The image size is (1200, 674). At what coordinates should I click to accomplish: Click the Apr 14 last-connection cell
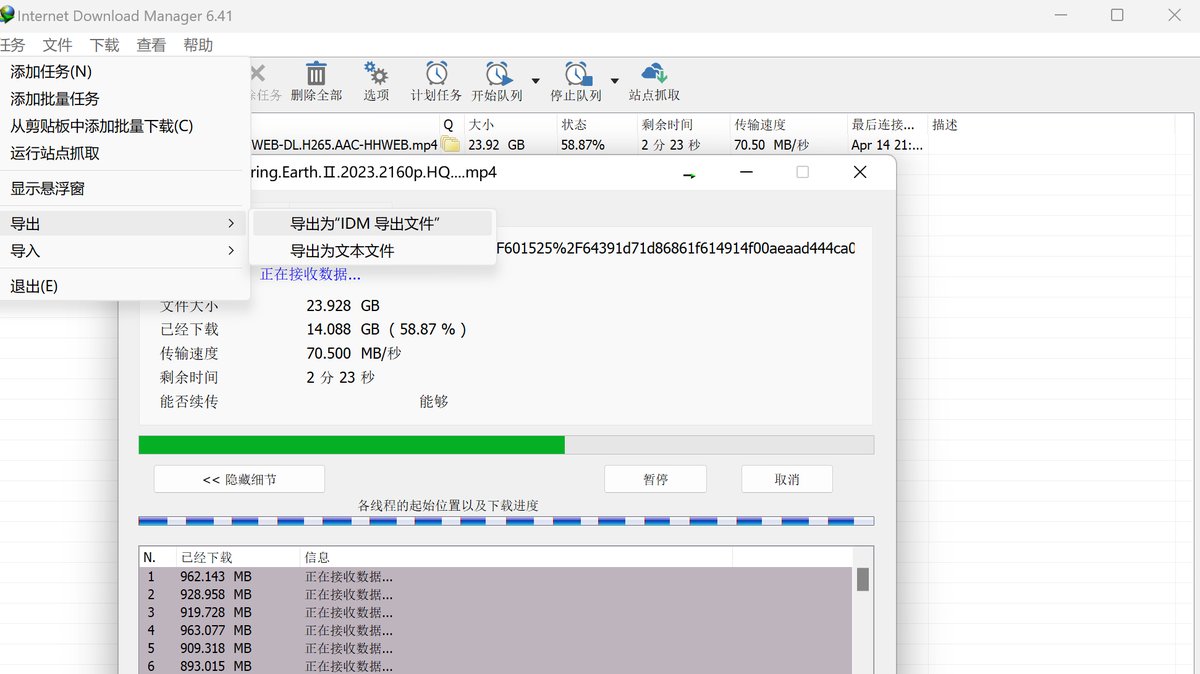pyautogui.click(x=887, y=145)
